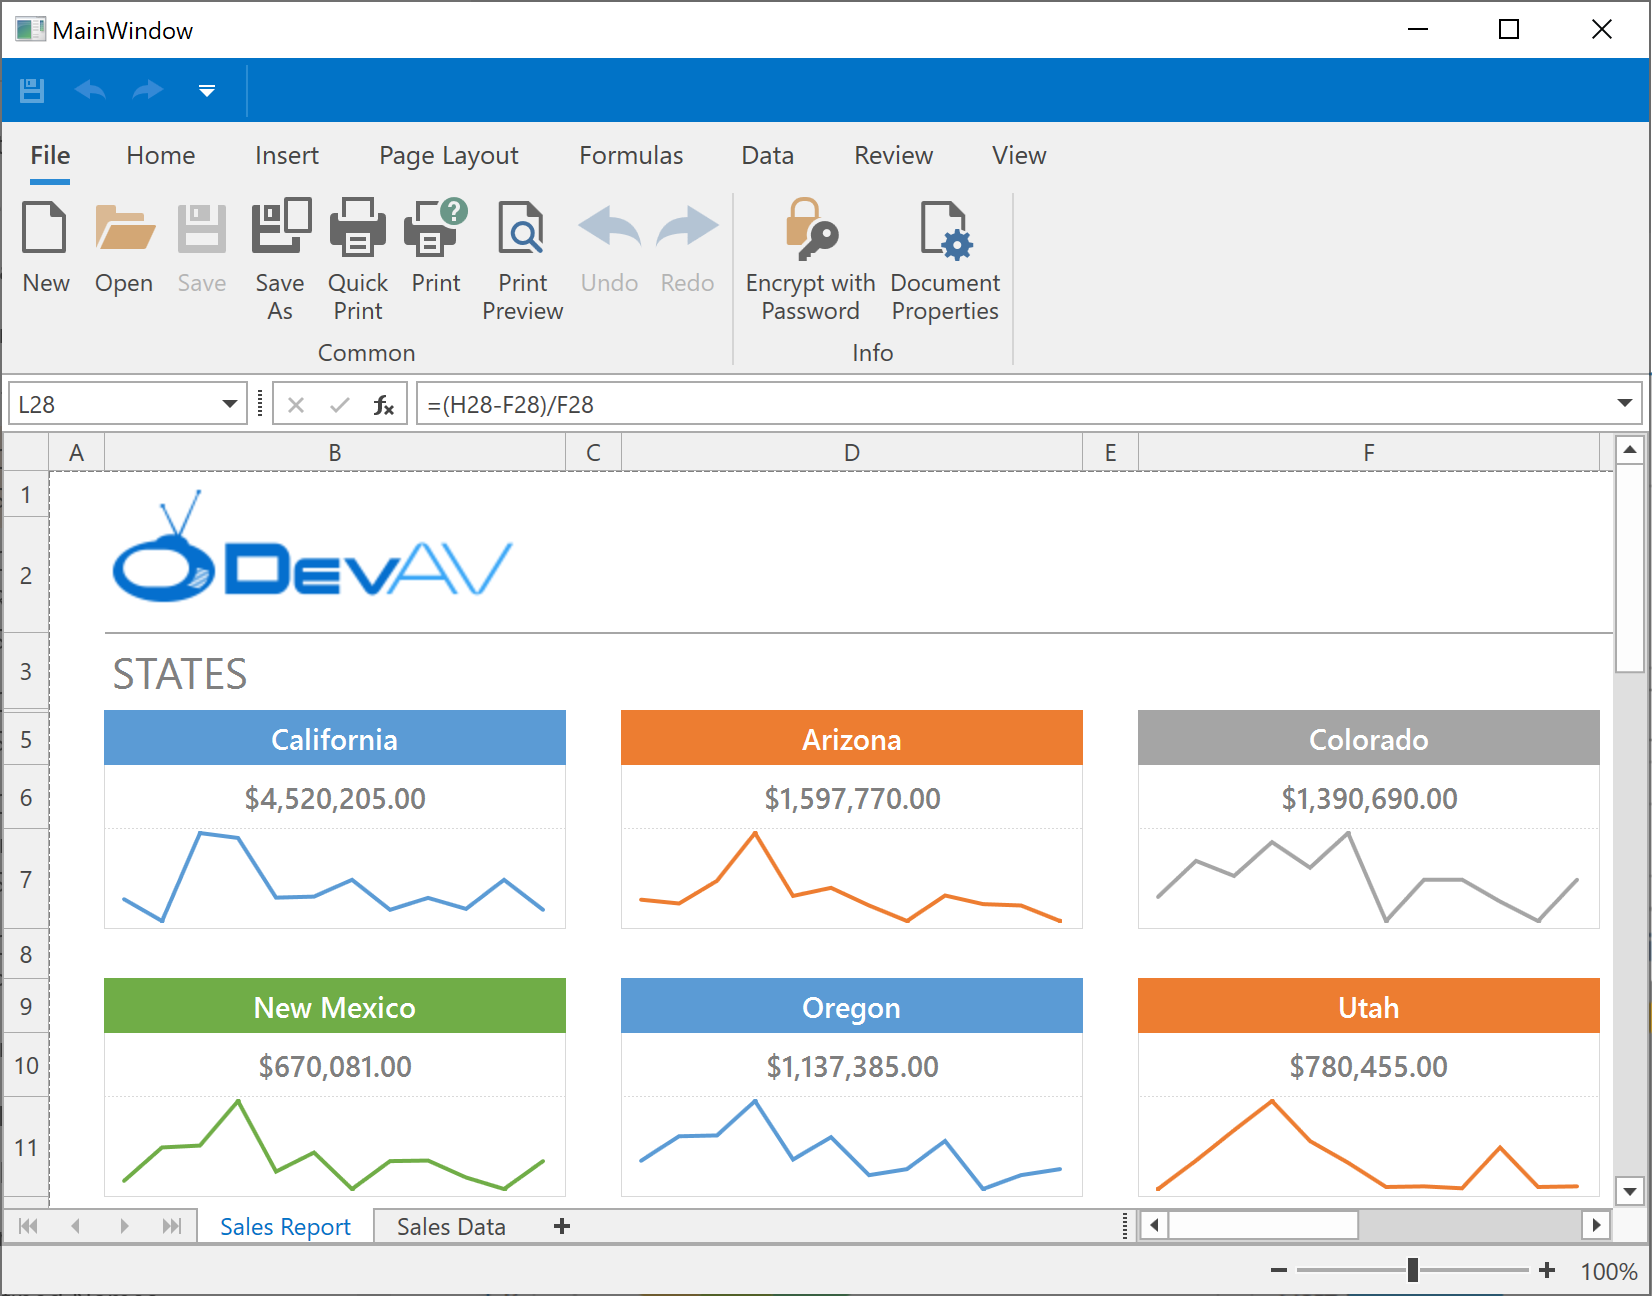Click the Save As icon

pyautogui.click(x=280, y=228)
